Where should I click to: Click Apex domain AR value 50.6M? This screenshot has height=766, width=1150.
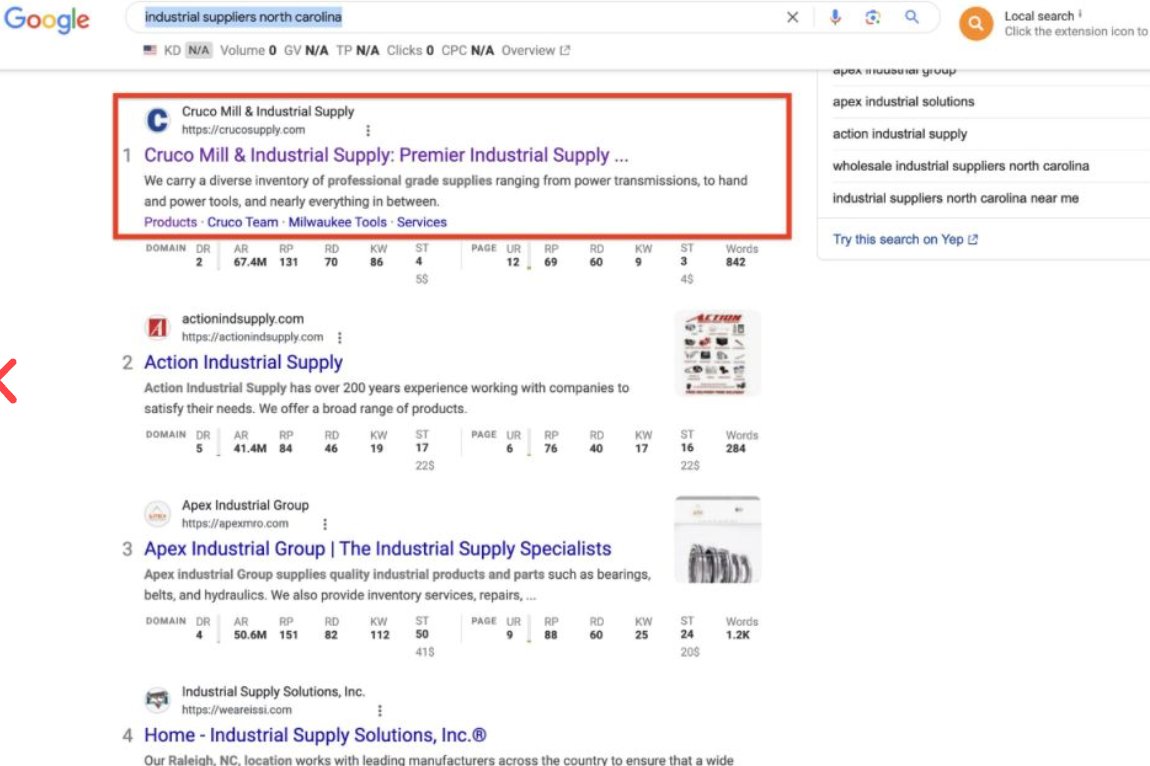[250, 635]
